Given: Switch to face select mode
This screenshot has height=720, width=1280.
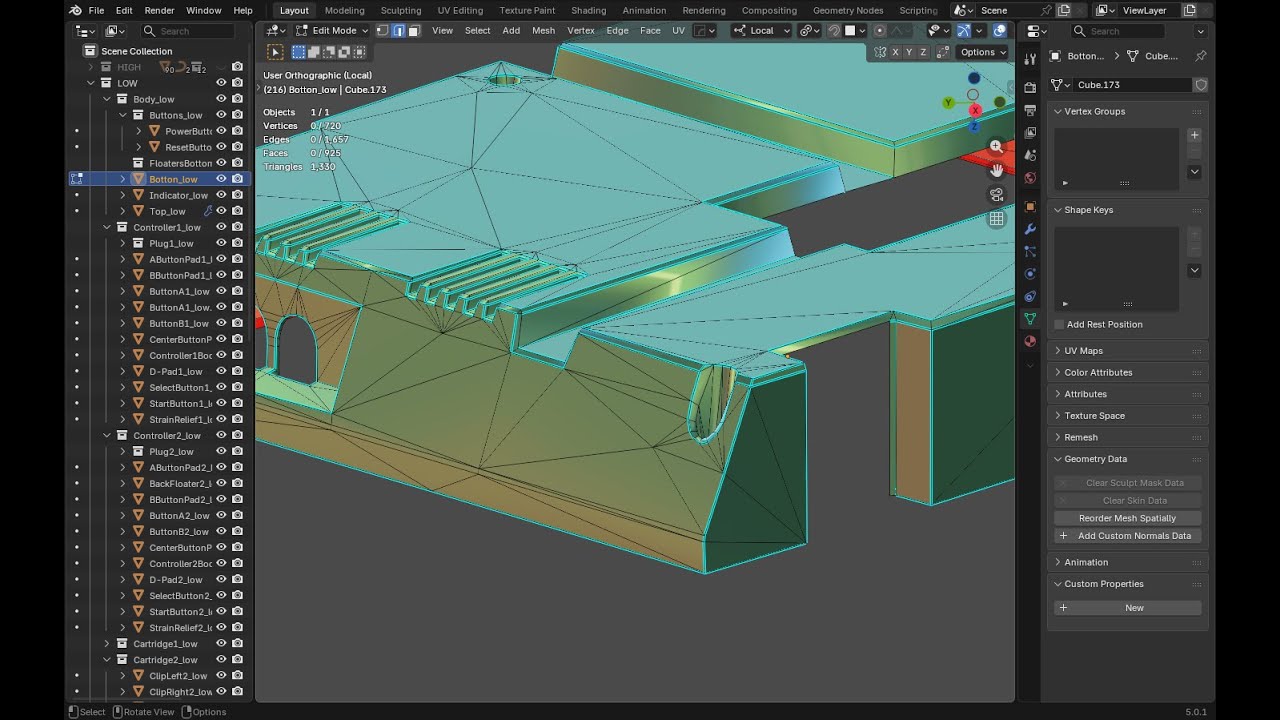Looking at the screenshot, I should [414, 30].
